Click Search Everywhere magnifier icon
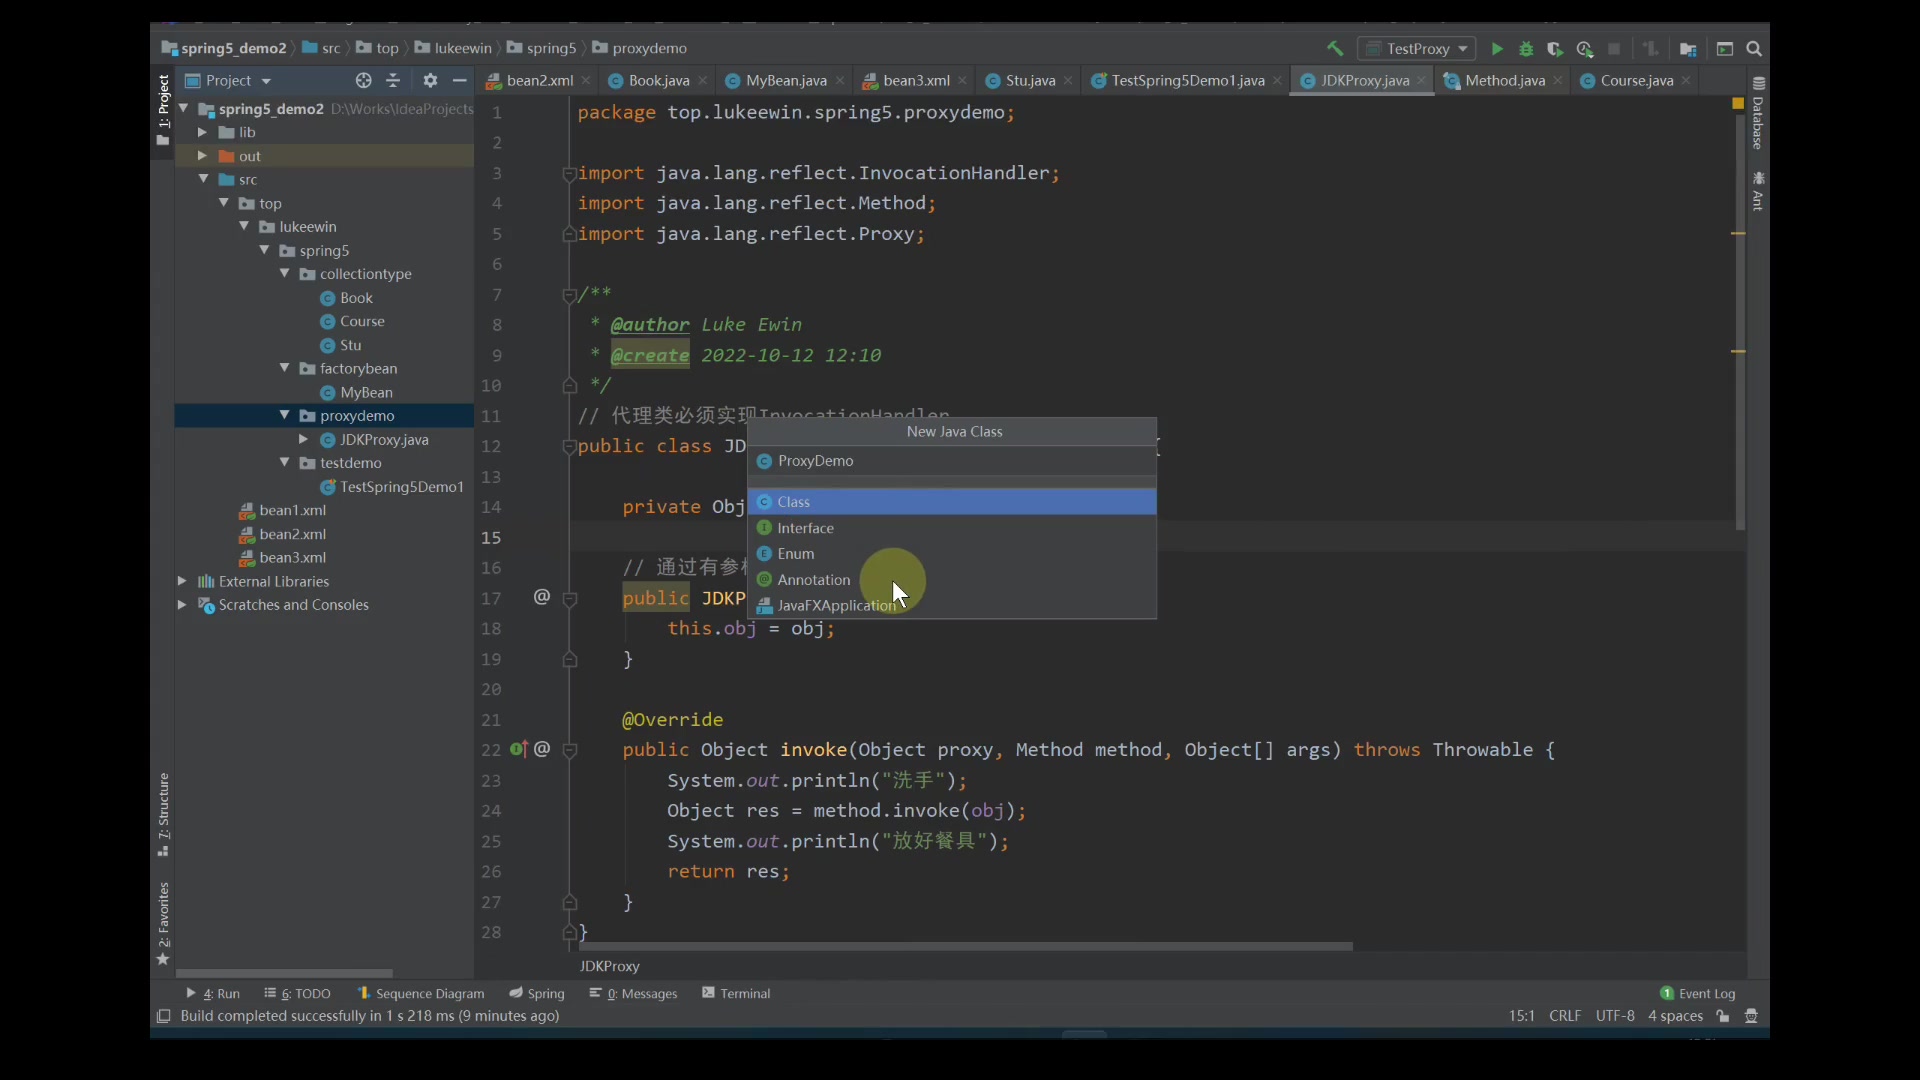 [x=1754, y=48]
